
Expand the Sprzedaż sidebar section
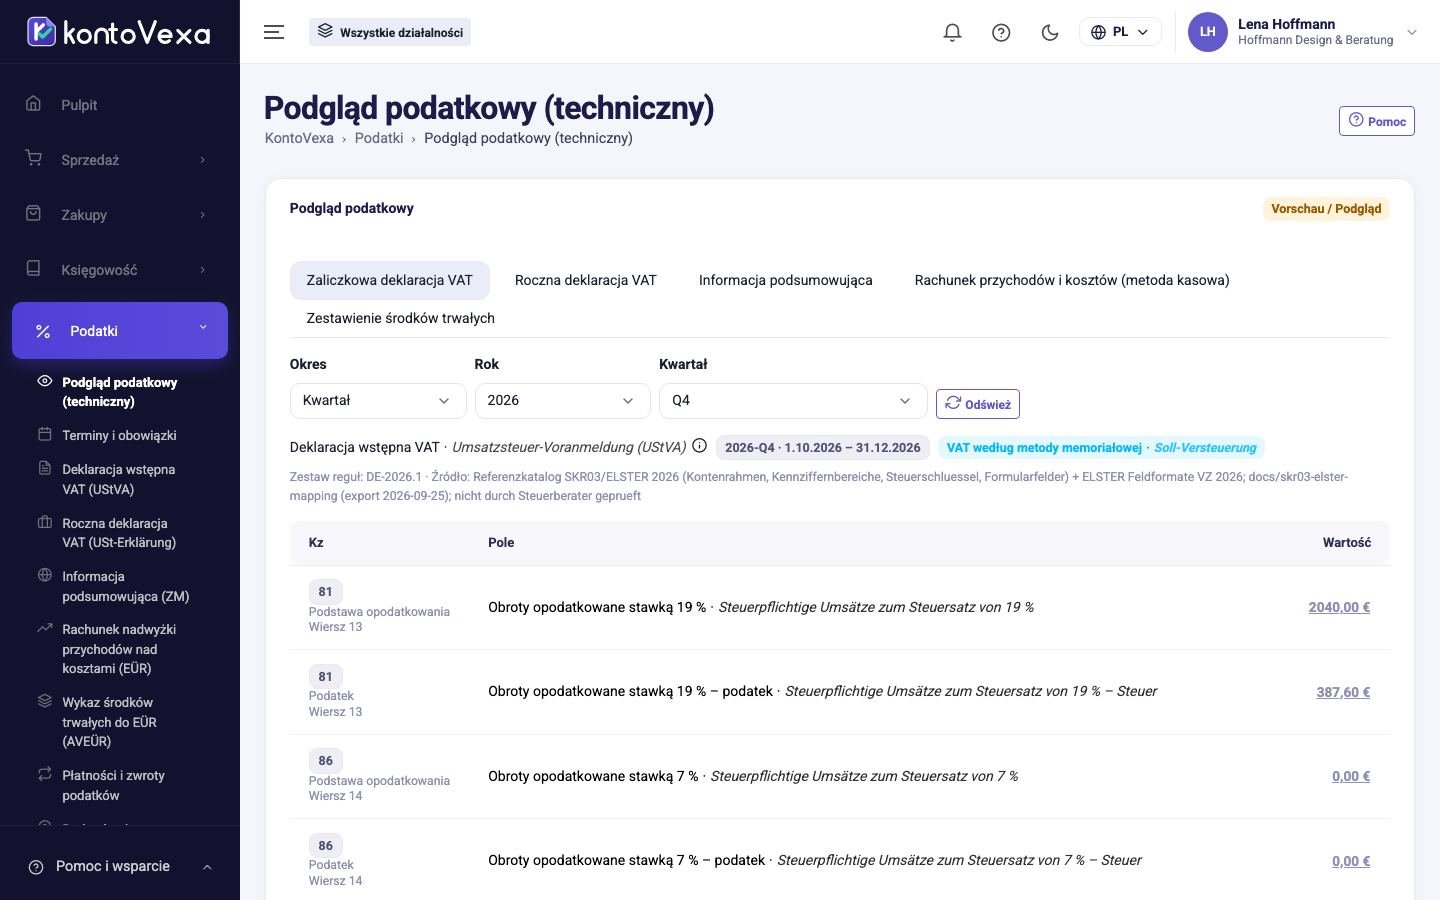(x=120, y=160)
